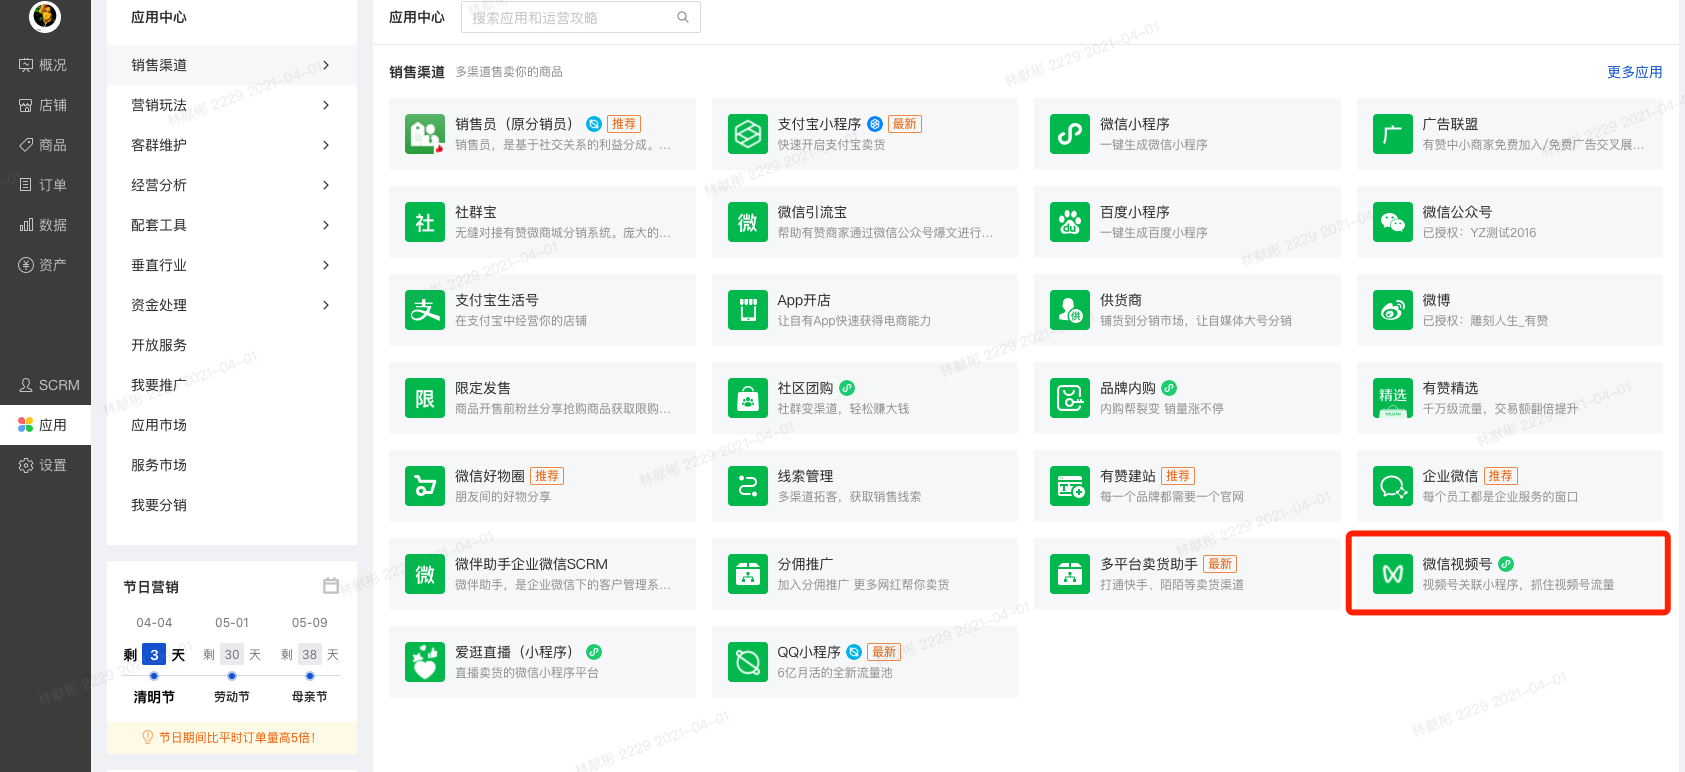Expand the 销售渠道 menu section

click(x=231, y=65)
